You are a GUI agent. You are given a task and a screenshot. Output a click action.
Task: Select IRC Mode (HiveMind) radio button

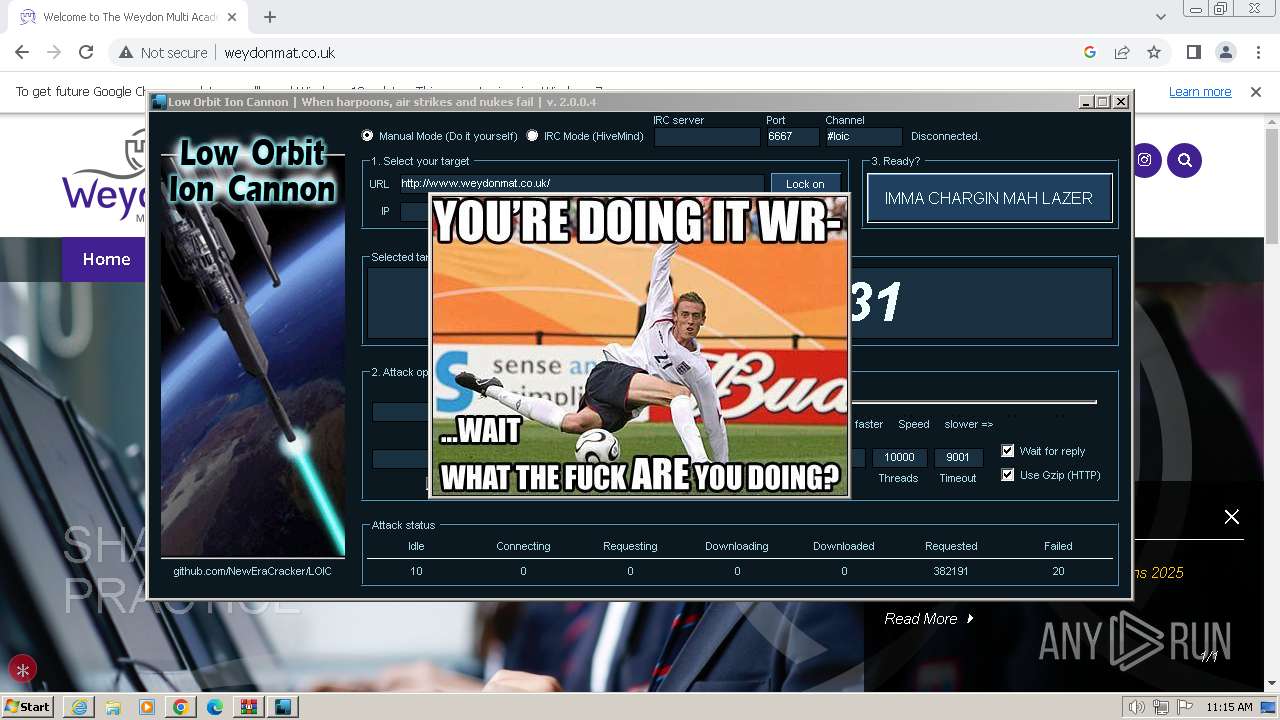pos(532,136)
